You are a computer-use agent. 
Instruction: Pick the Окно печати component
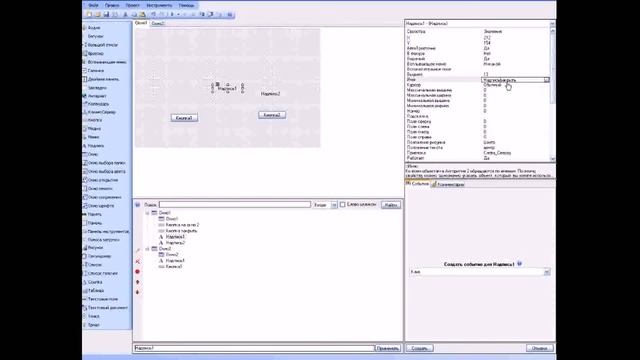100,189
